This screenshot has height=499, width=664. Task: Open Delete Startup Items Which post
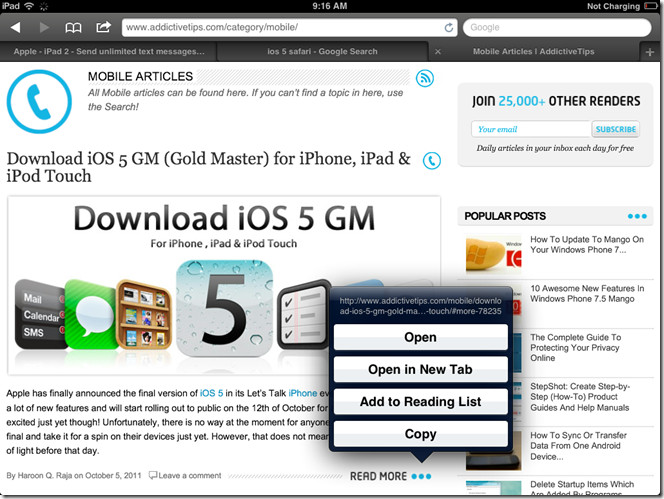click(582, 488)
